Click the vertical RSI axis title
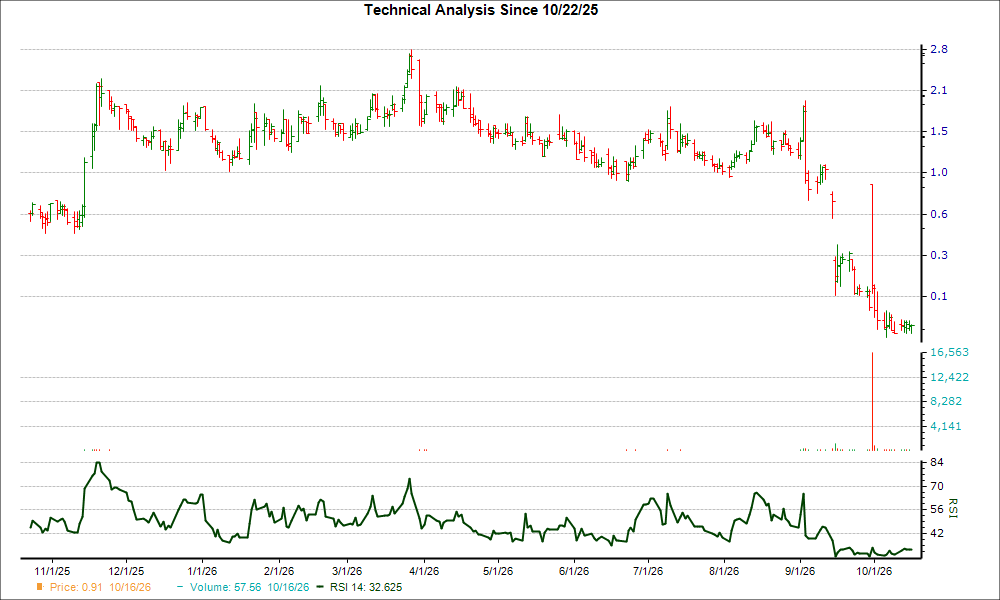1000x600 pixels. tap(953, 508)
